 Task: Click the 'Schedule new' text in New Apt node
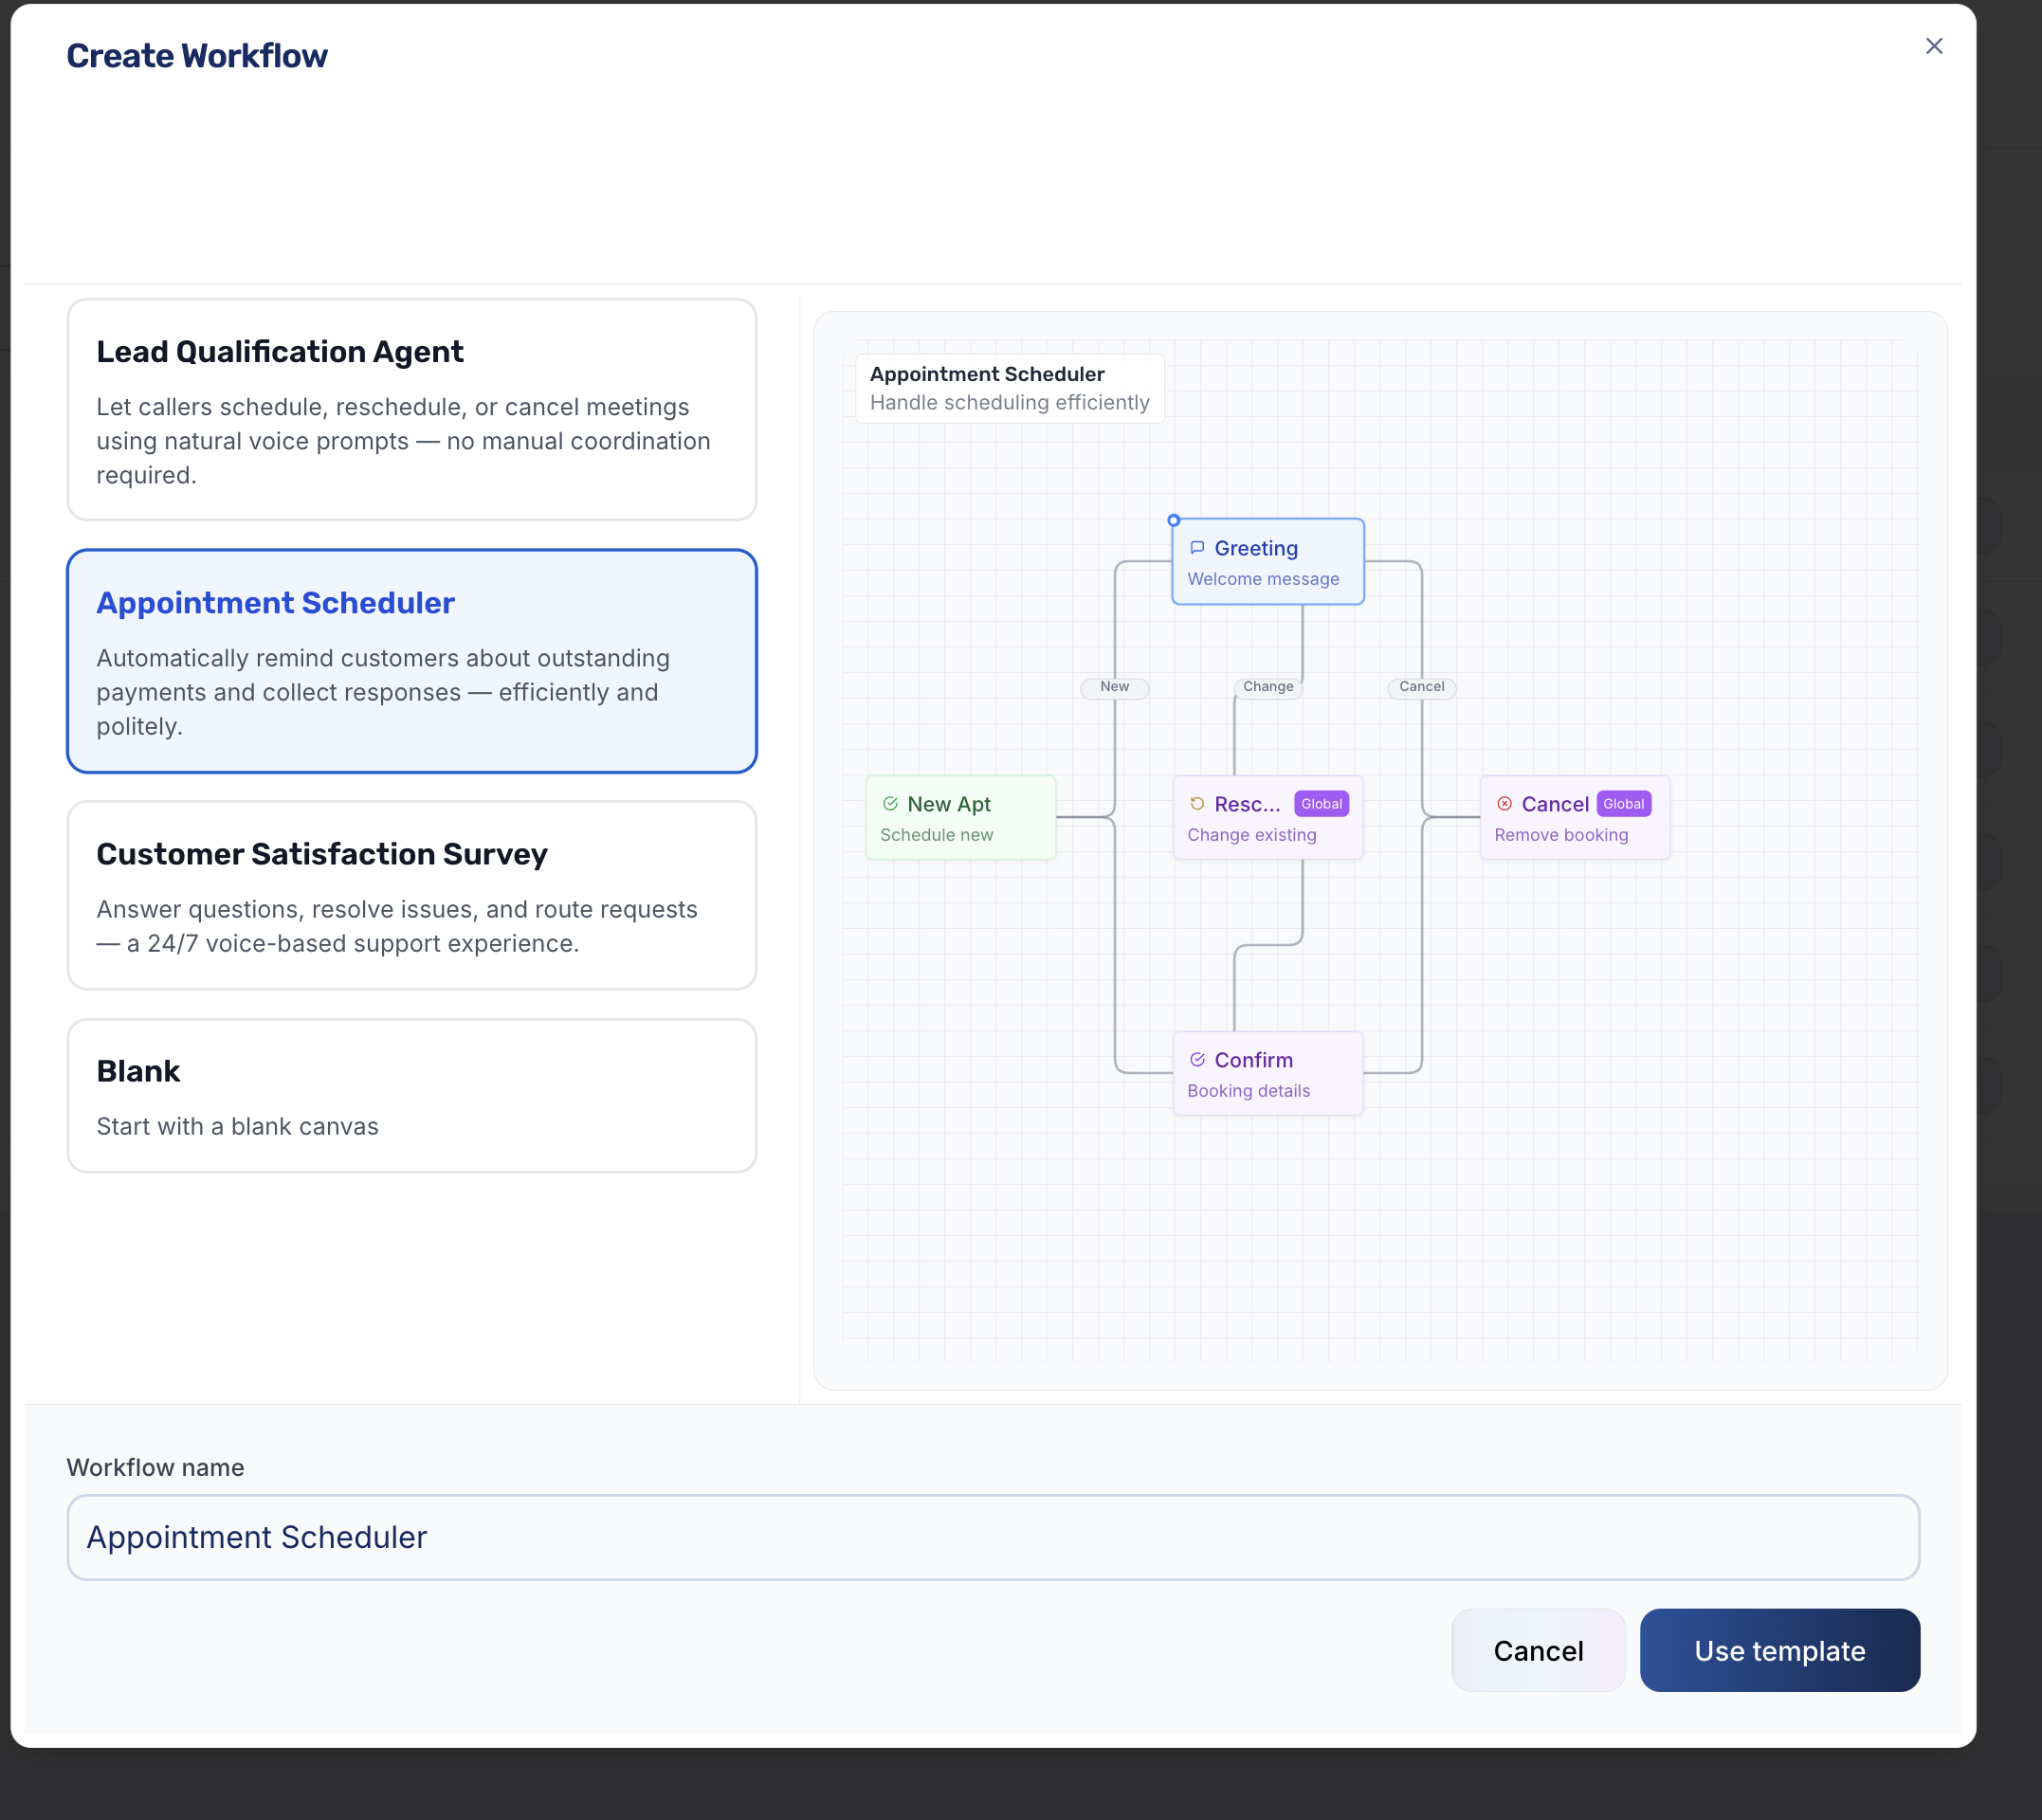coord(936,835)
